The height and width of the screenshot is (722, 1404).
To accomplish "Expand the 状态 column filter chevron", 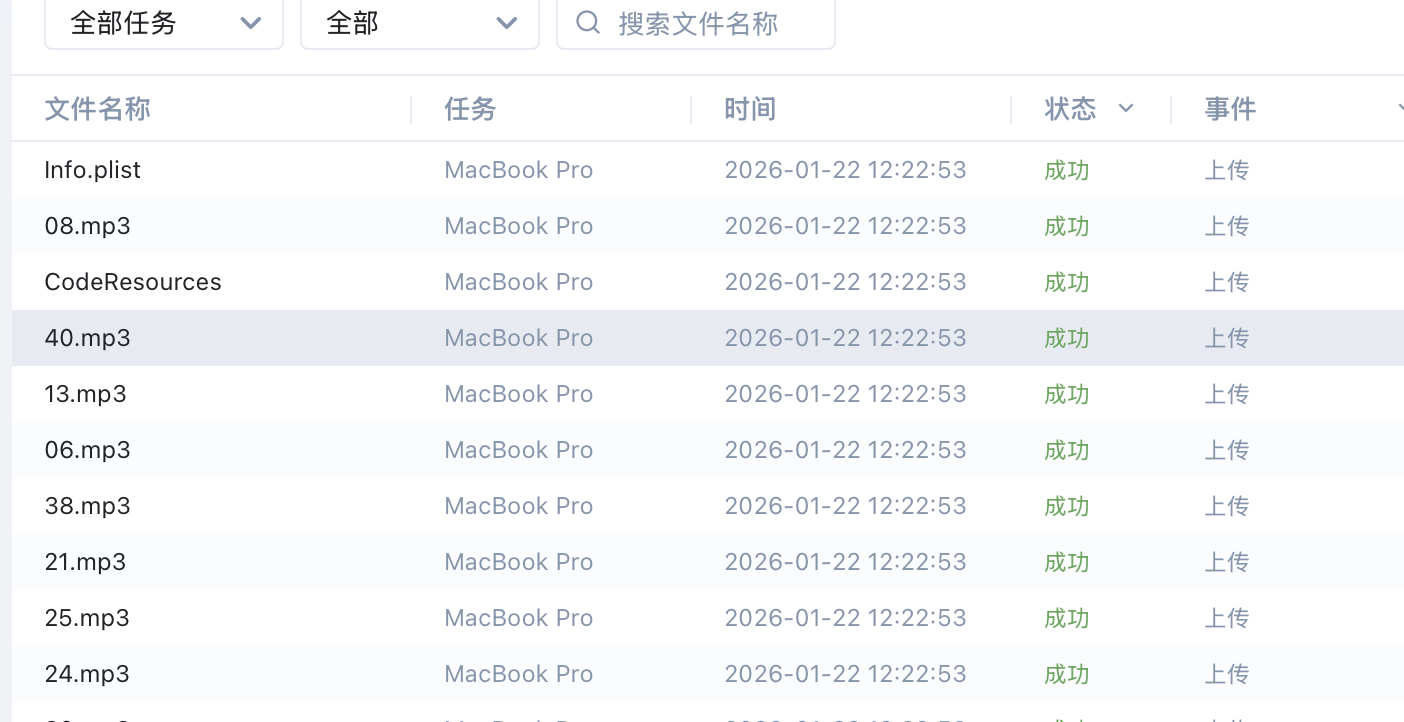I will coord(1126,108).
